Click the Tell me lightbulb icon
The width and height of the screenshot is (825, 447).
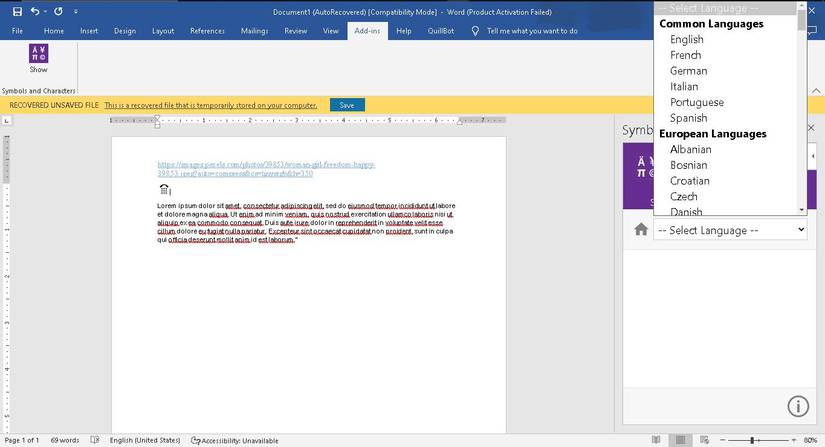[x=475, y=31]
